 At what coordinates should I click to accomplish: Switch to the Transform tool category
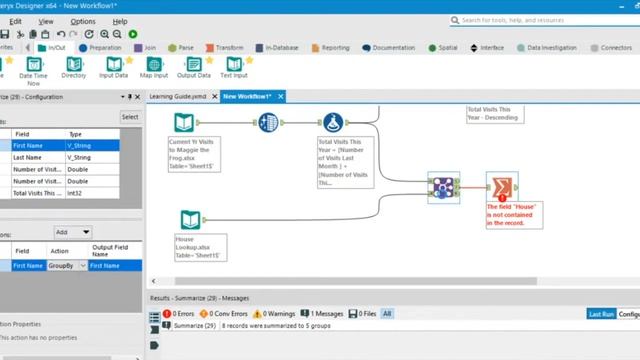coord(224,48)
